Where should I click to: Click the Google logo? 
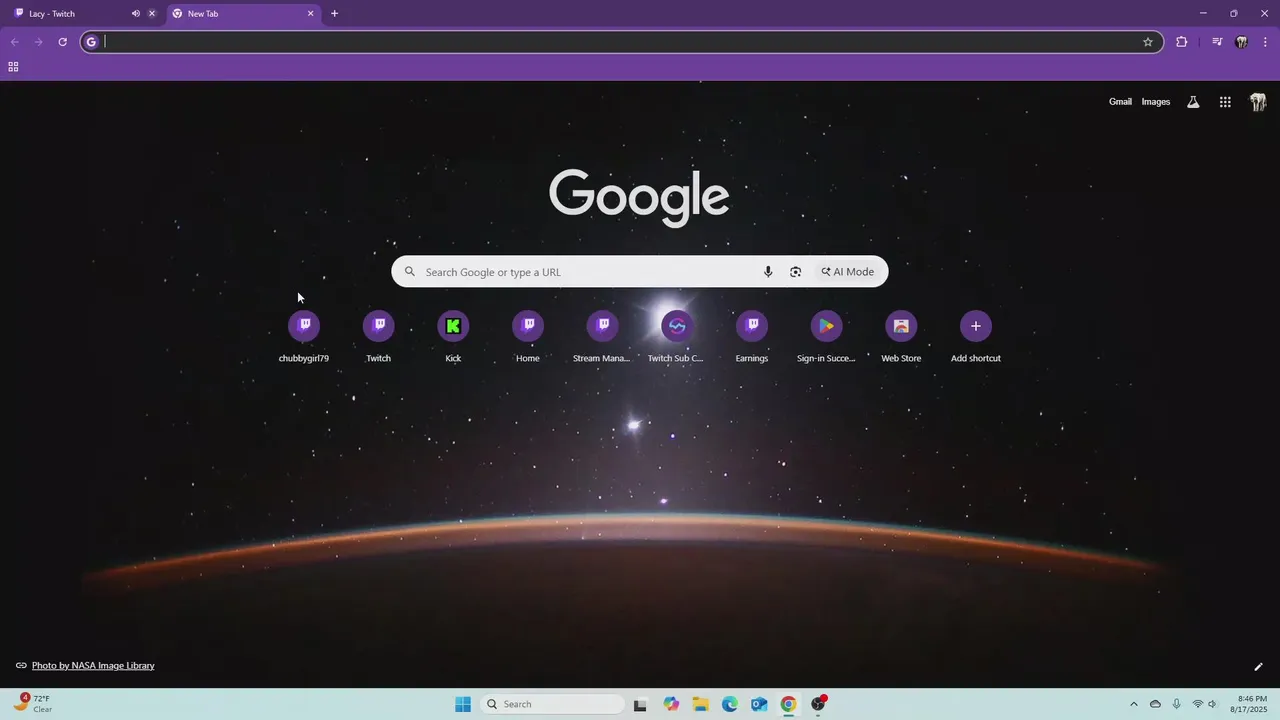(639, 196)
